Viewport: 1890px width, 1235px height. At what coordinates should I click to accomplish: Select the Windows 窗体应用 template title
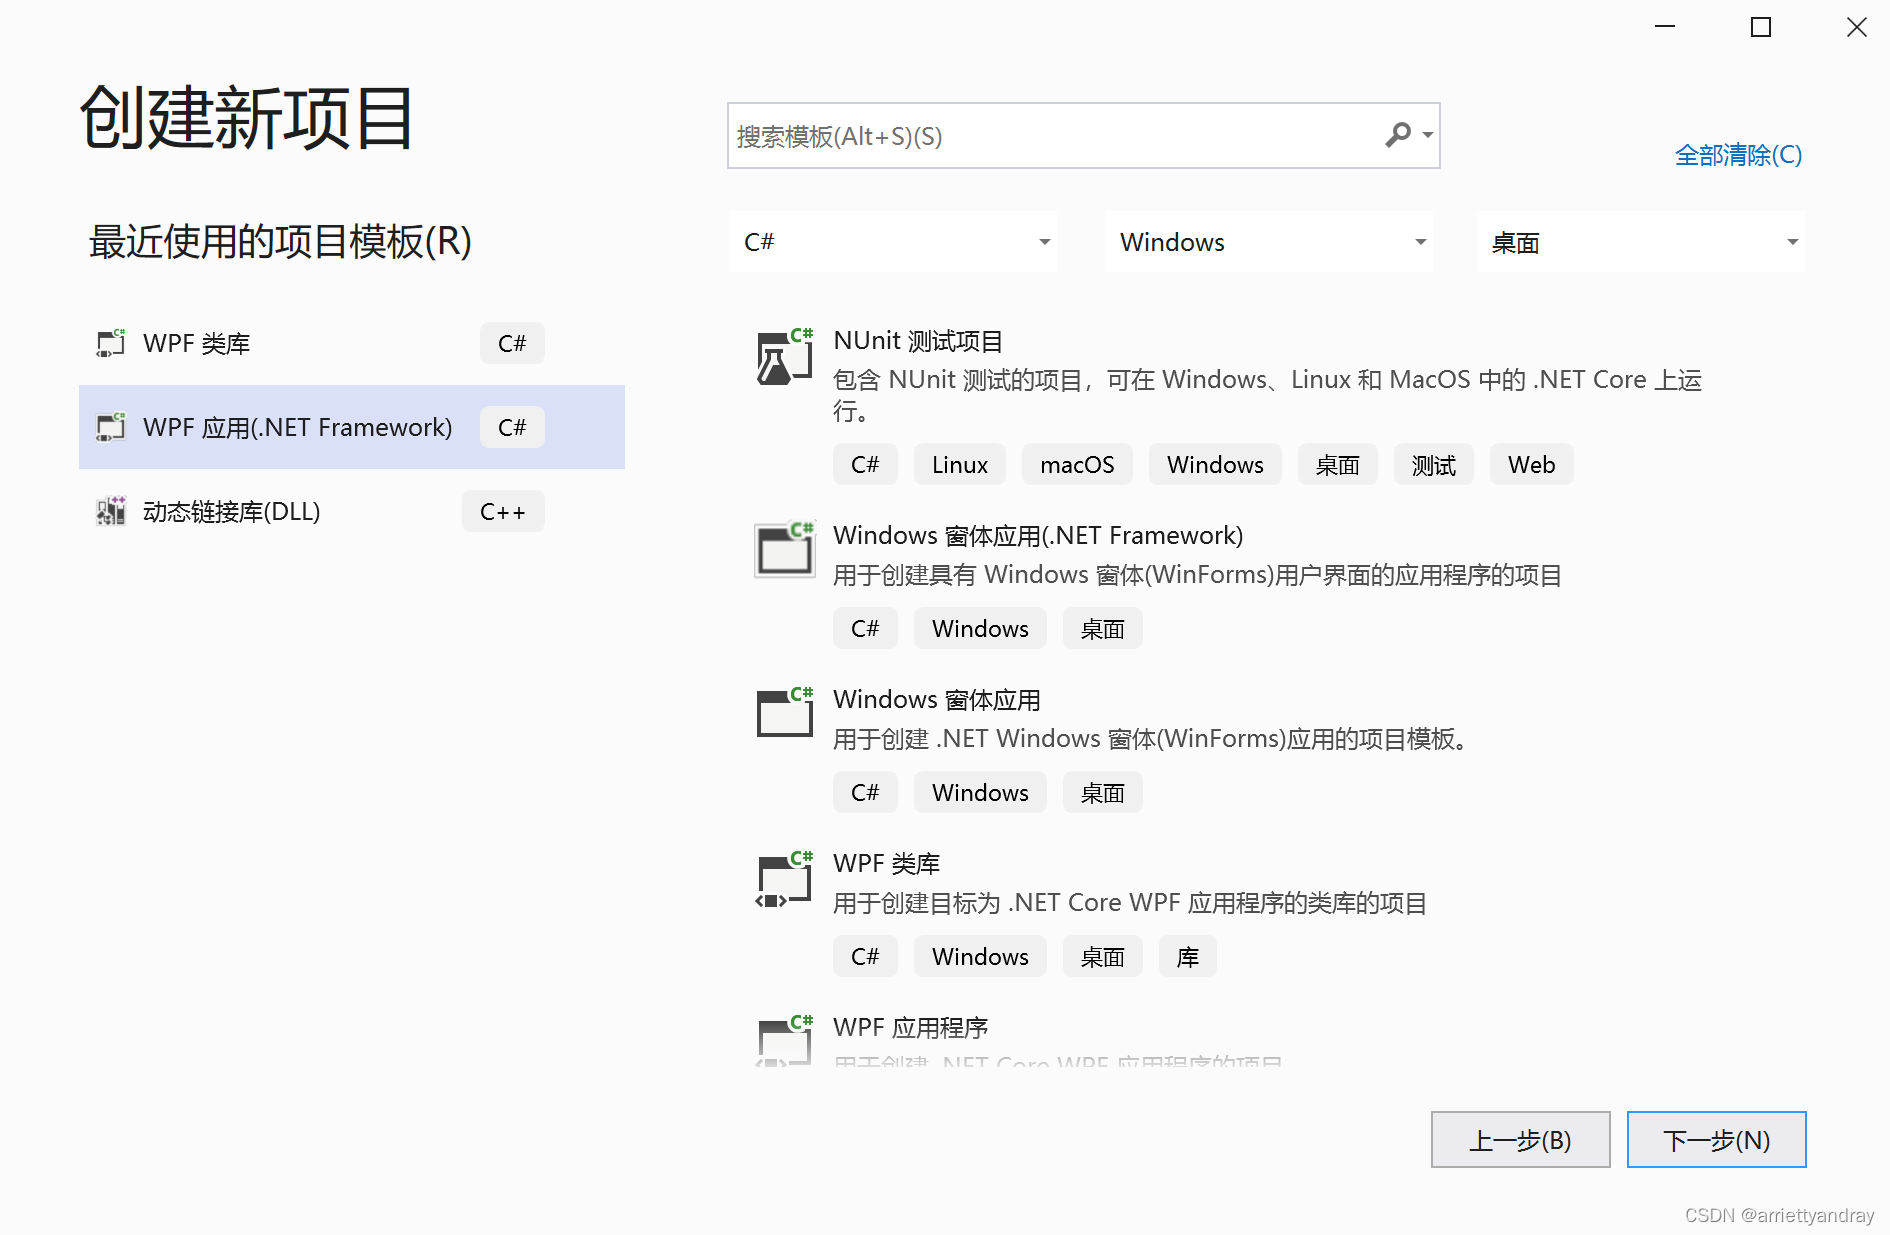pos(937,699)
